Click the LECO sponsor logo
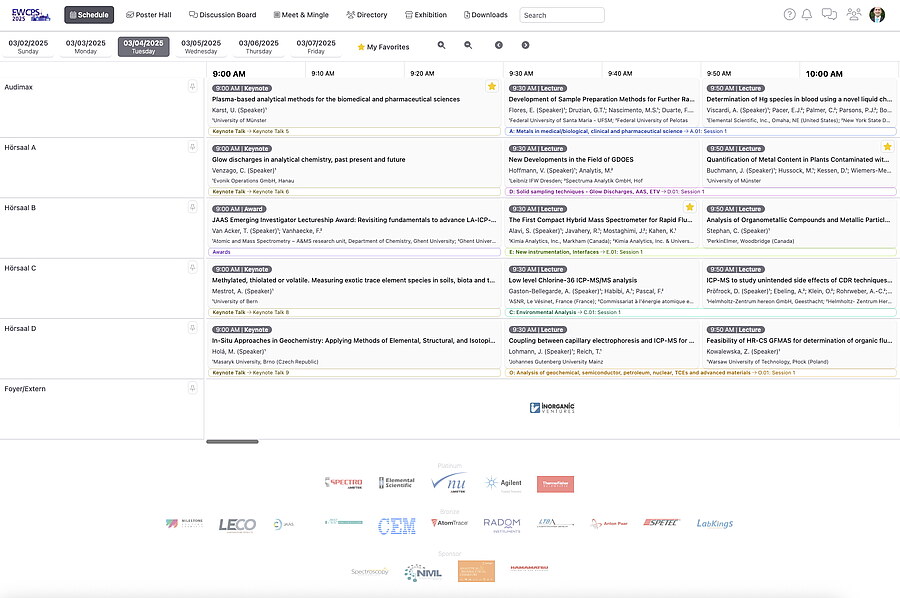 tap(237, 525)
